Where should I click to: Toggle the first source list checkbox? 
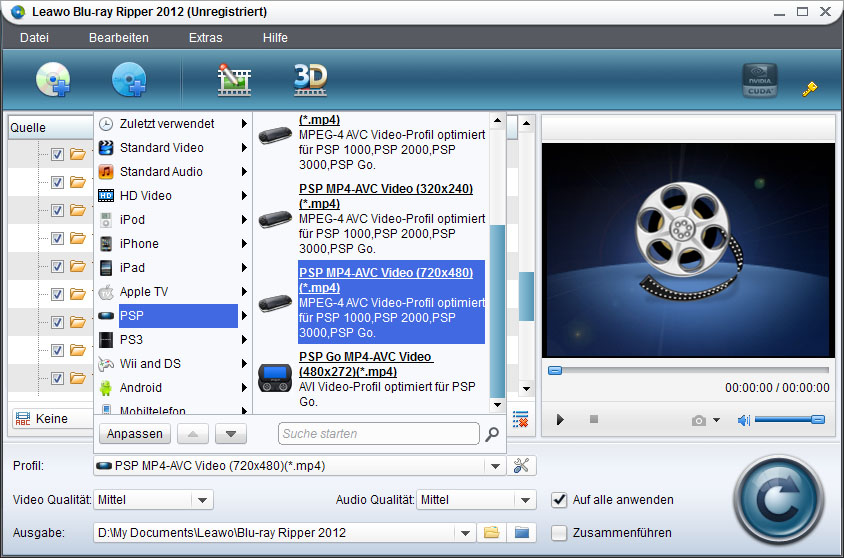[57, 154]
